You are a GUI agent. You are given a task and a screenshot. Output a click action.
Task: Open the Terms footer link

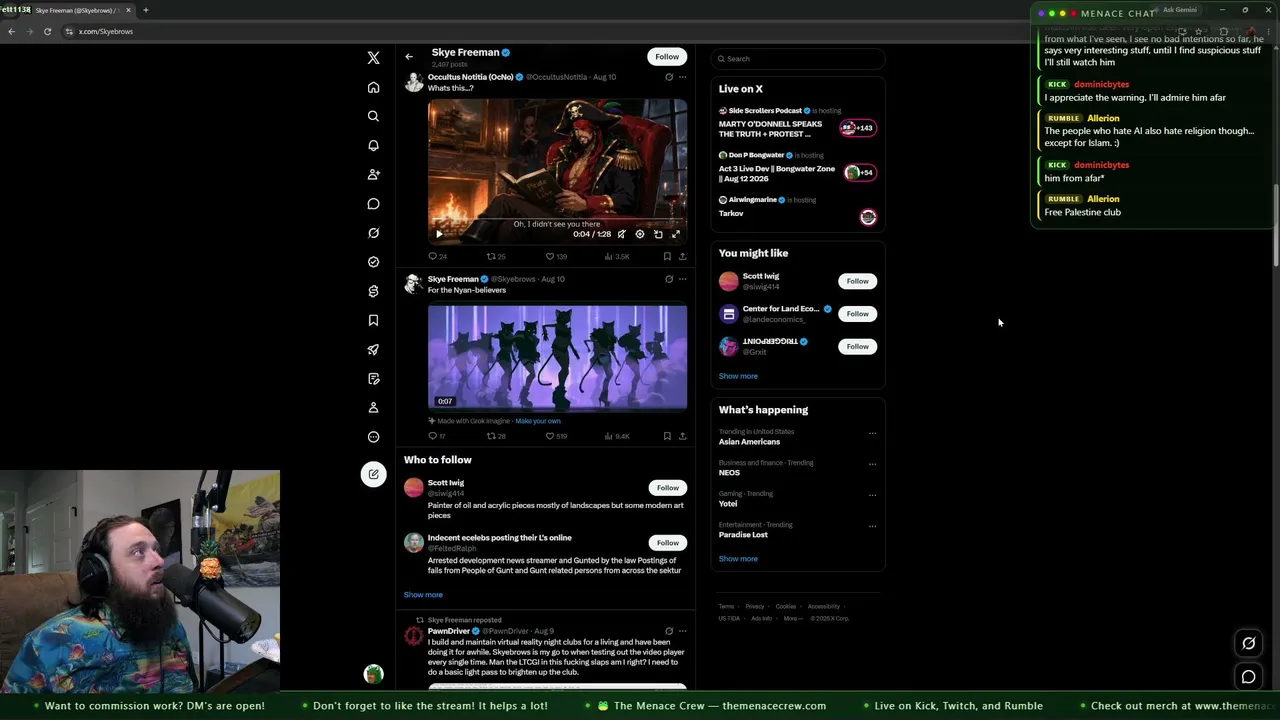click(x=726, y=606)
